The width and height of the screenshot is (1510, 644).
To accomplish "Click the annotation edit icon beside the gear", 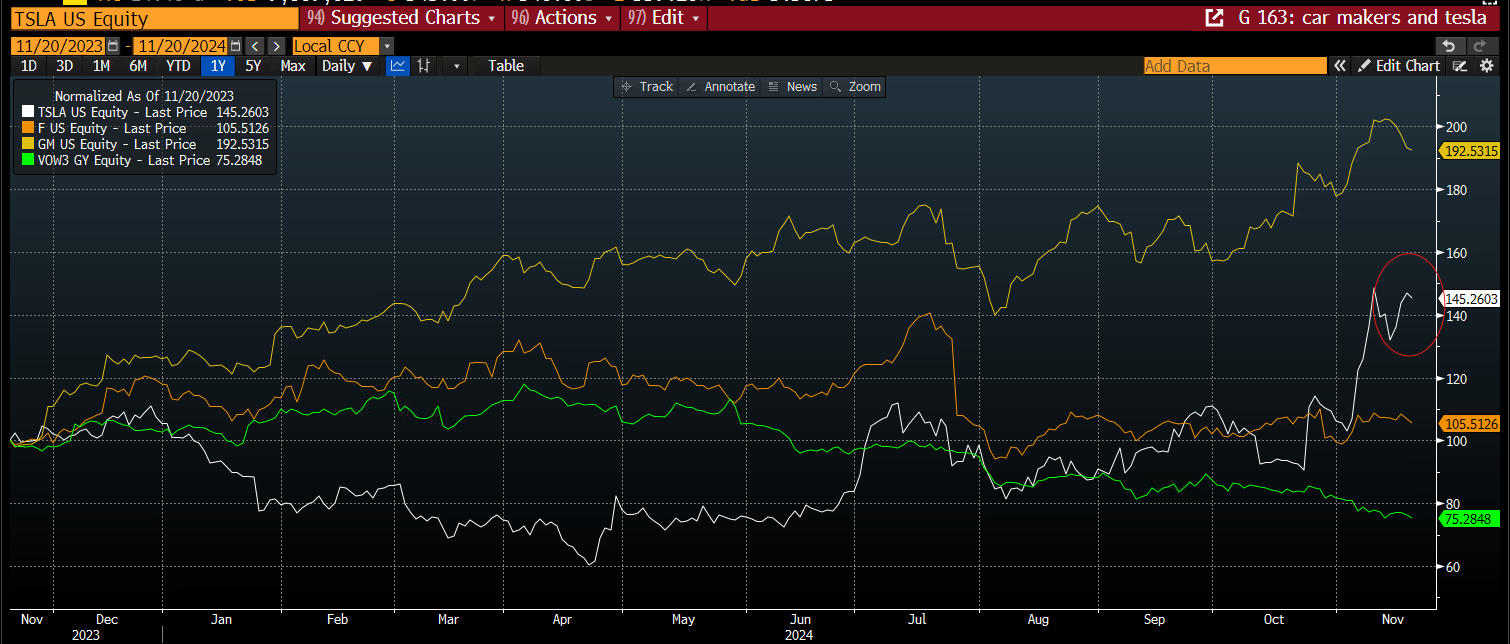I will 1460,66.
